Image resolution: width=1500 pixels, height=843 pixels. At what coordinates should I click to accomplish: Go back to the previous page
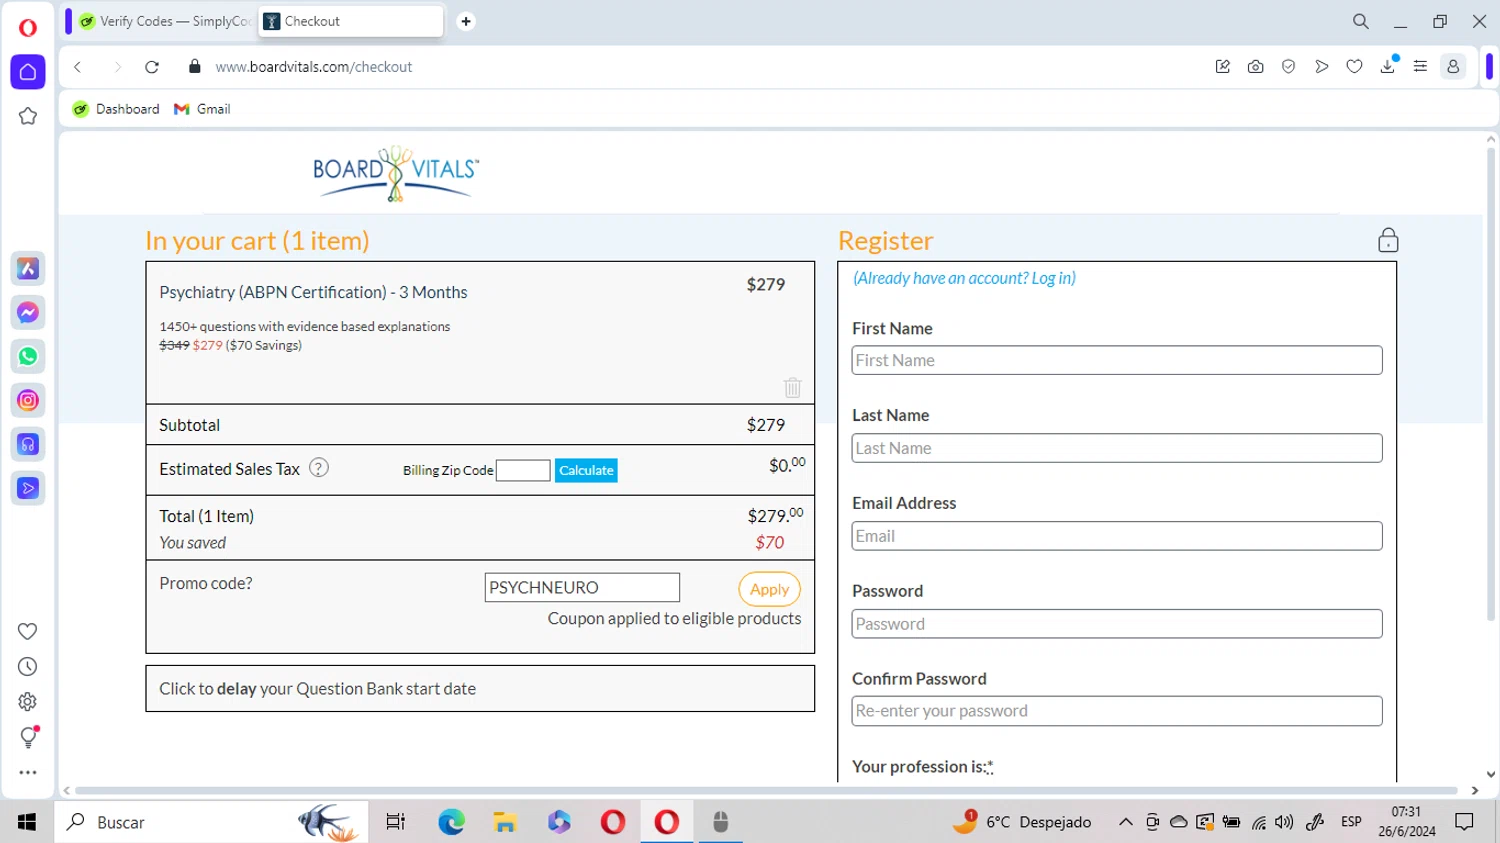click(78, 67)
